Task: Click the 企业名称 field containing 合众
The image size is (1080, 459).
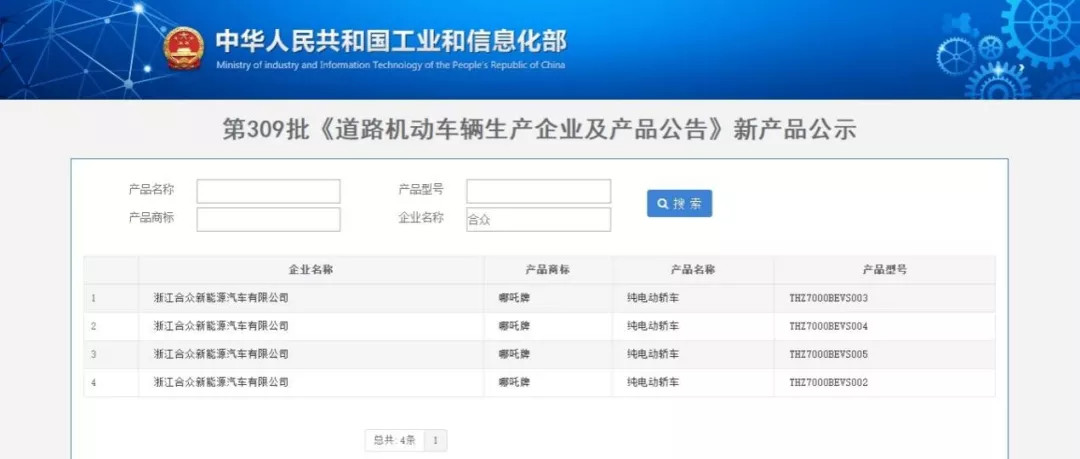Action: tap(539, 219)
